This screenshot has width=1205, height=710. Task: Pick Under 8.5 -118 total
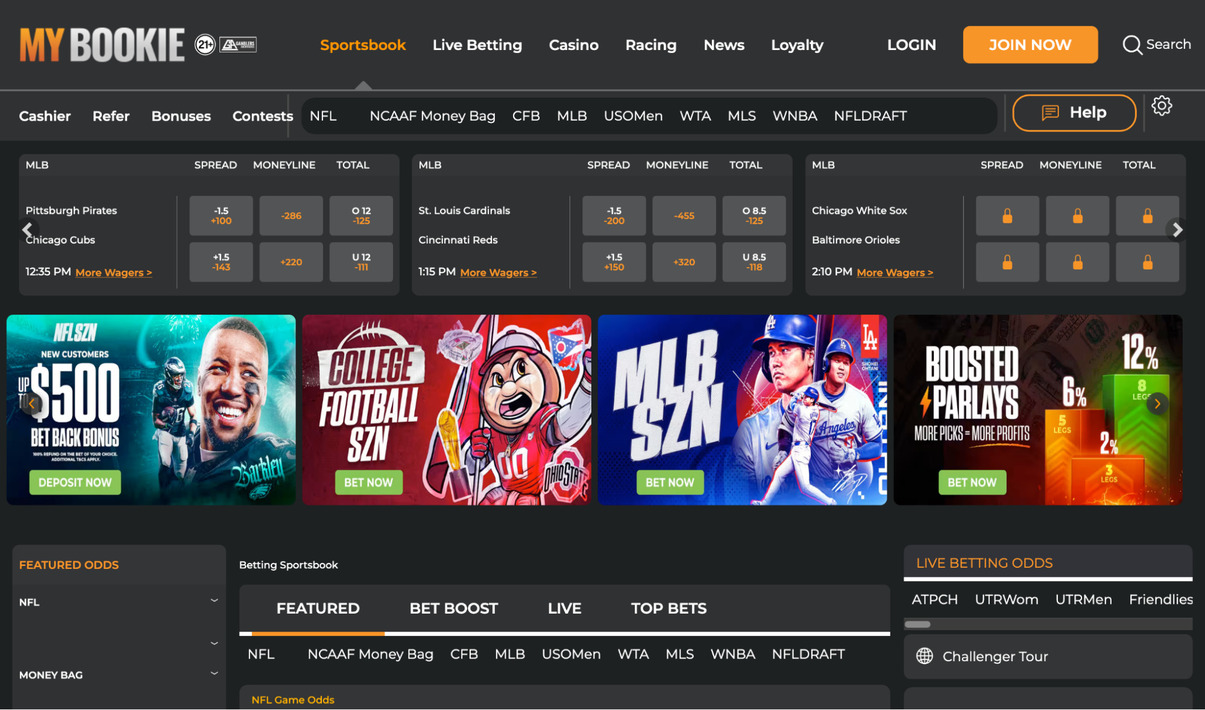754,262
